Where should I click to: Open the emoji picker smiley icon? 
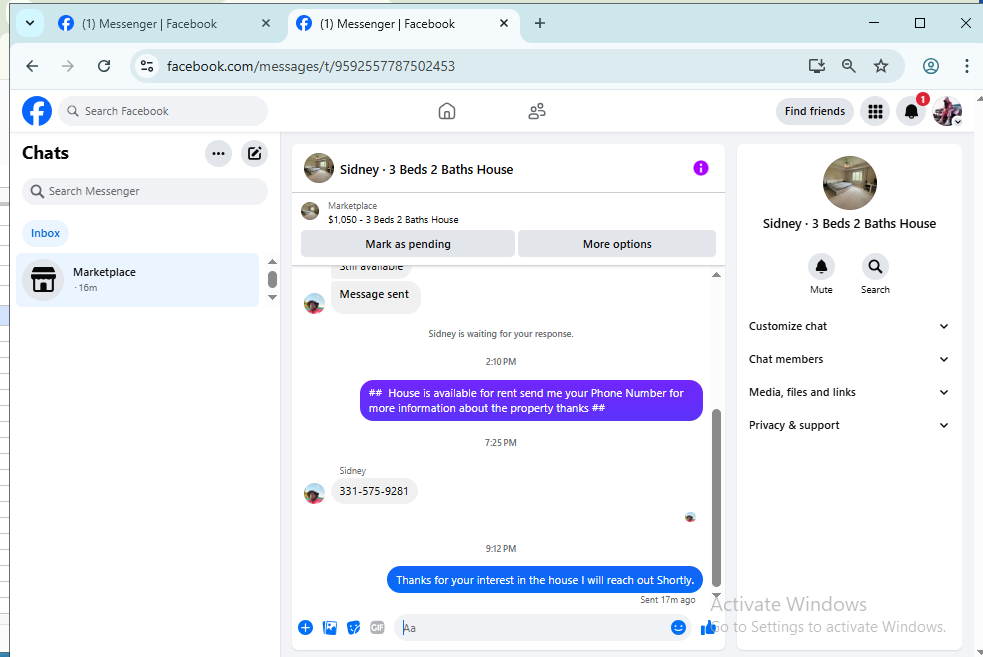(678, 628)
